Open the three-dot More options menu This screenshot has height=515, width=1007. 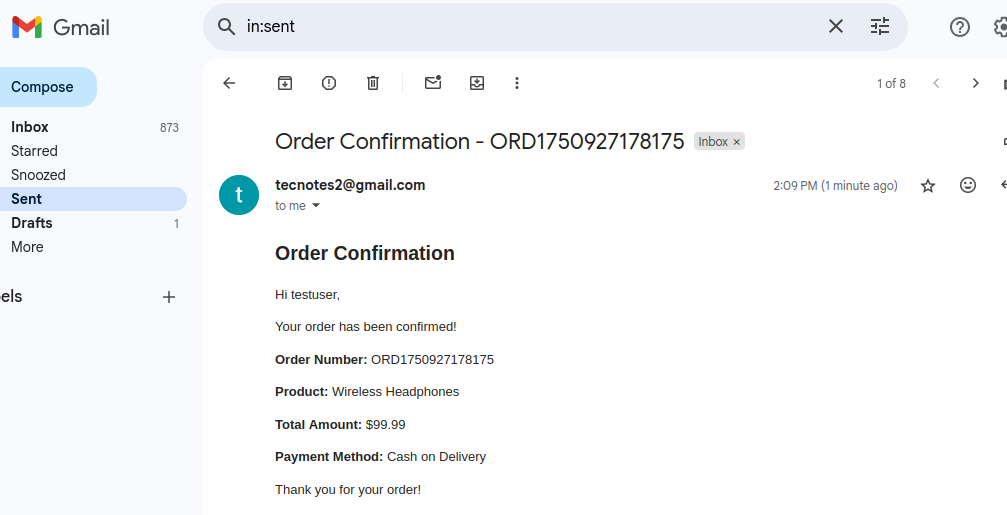[x=517, y=83]
